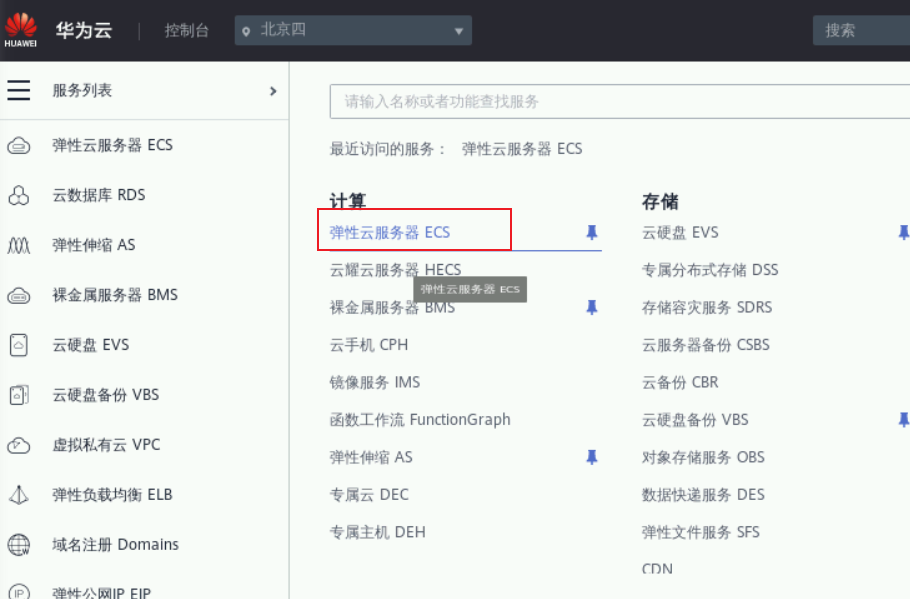Screen dimensions: 910x599
Task: Select 弹性负载均衡 ELB in the sidebar
Action: pyautogui.click(x=112, y=495)
